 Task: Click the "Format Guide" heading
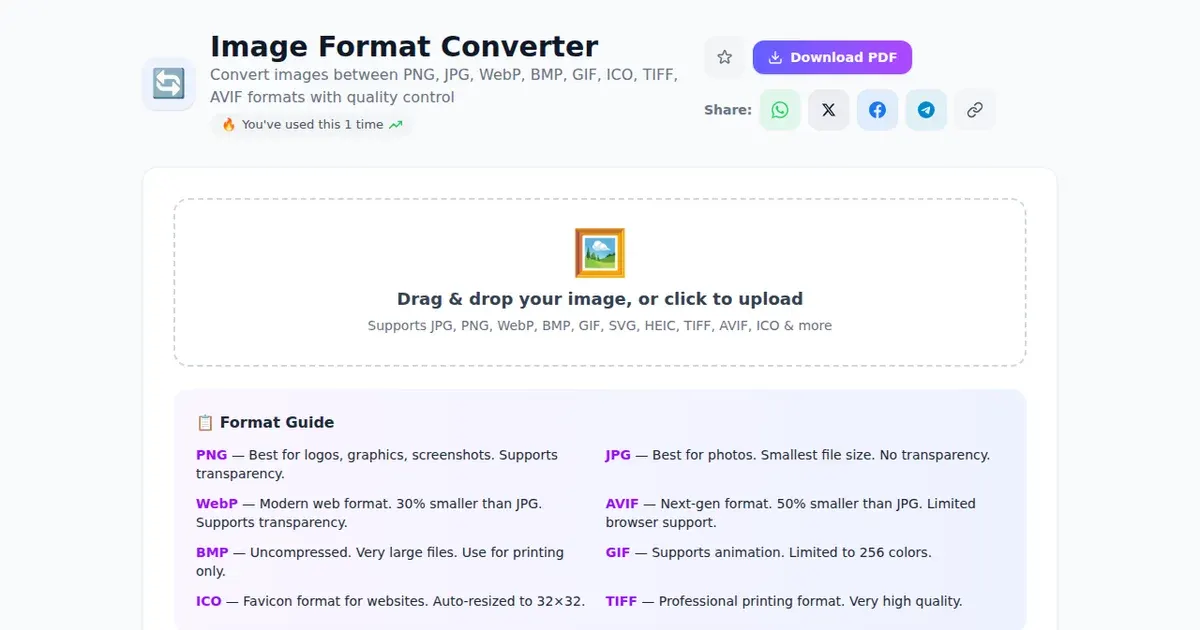click(277, 422)
